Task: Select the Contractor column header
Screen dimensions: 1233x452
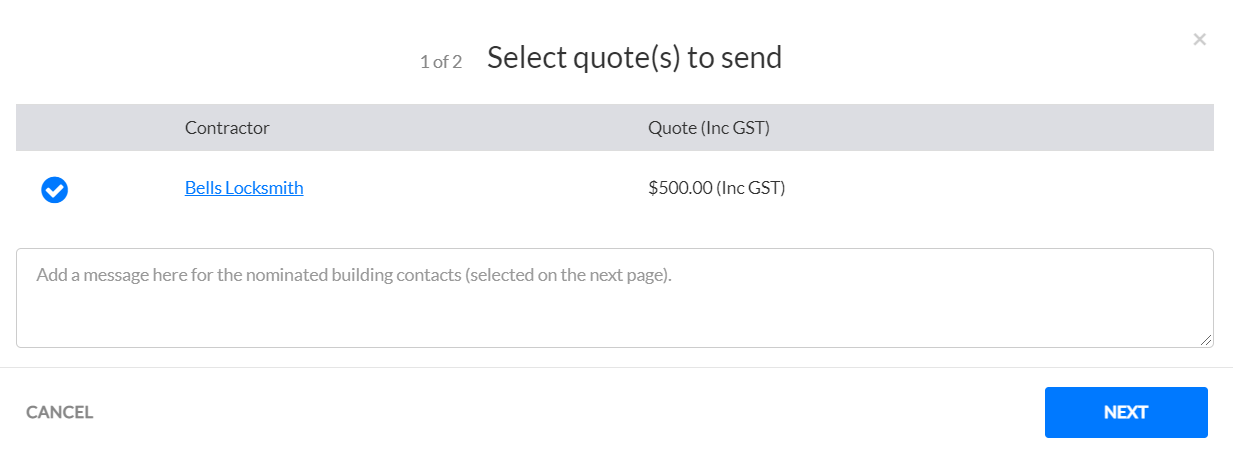Action: pyautogui.click(x=227, y=128)
